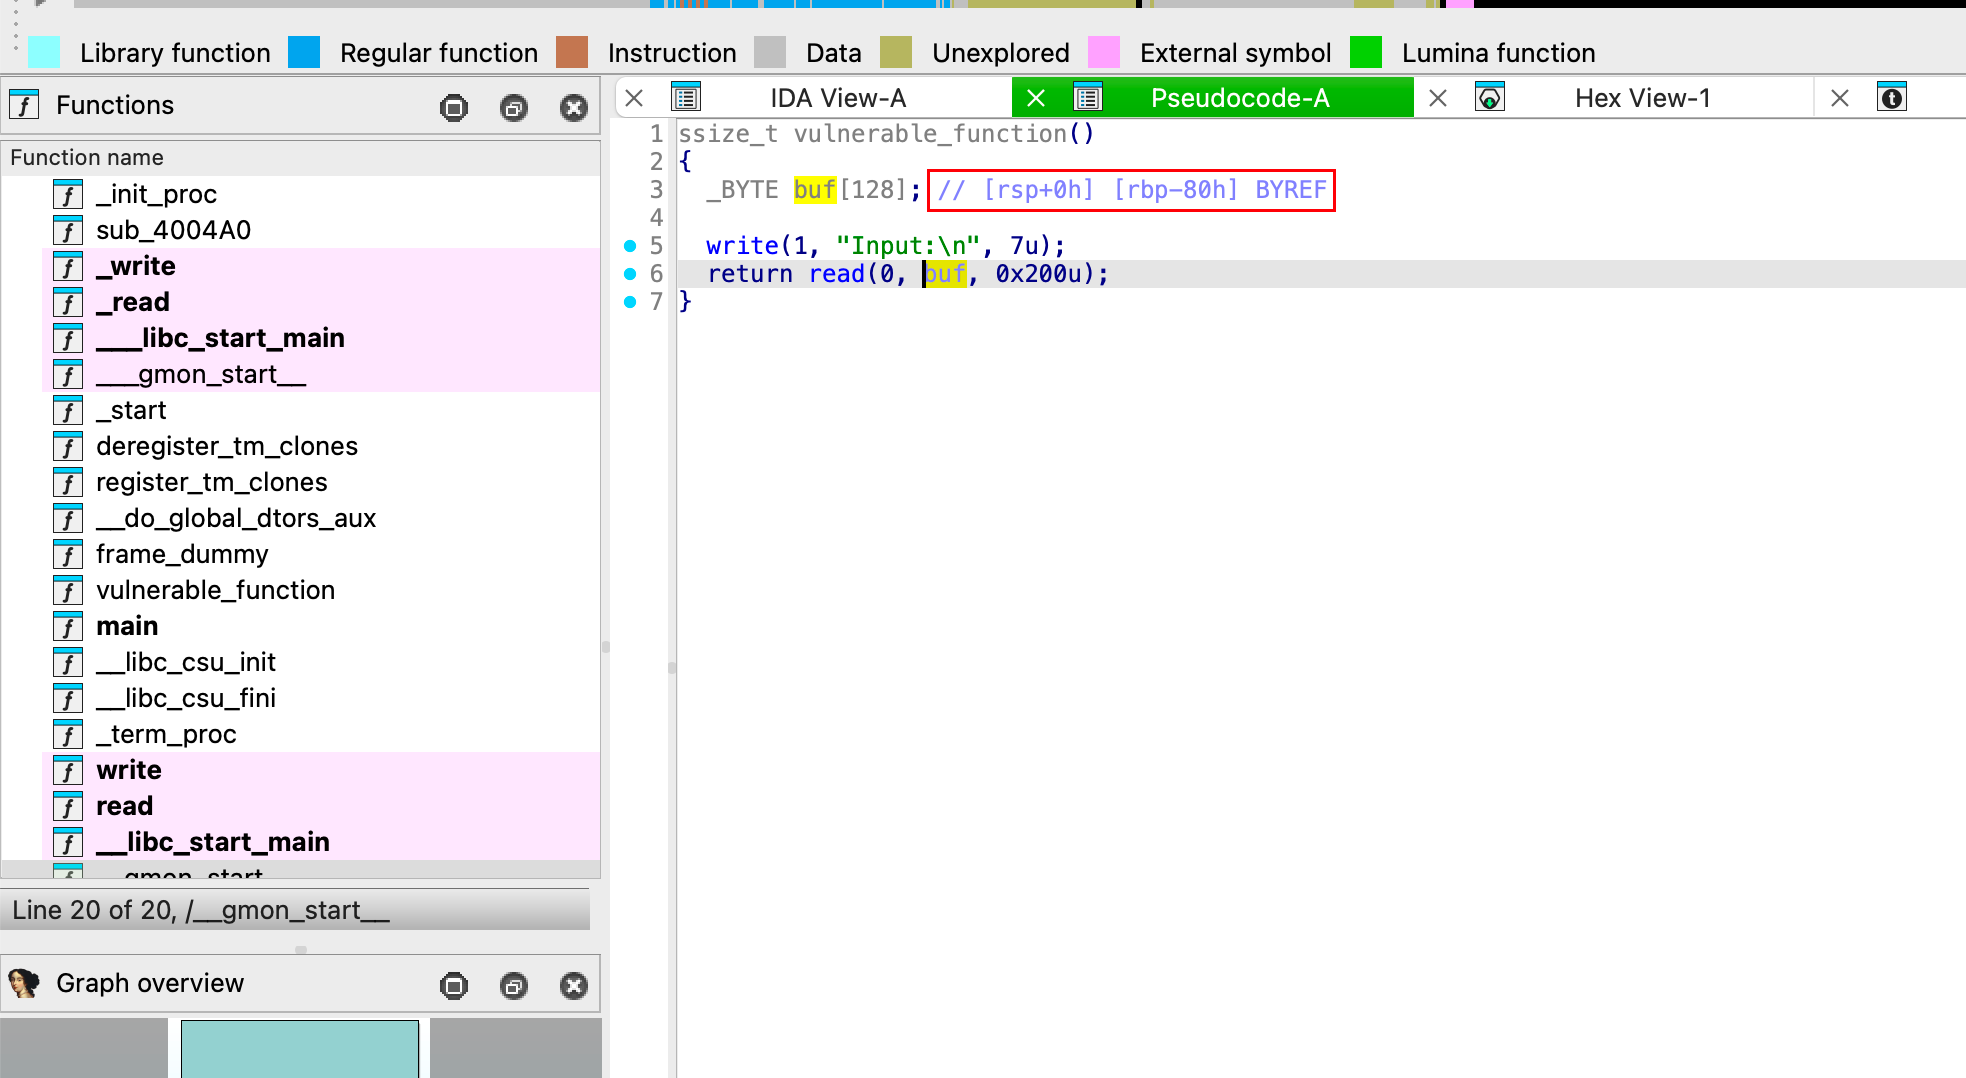Select vulnerable_function in the functions list
Screen dimensions: 1966x1078
[x=215, y=590]
